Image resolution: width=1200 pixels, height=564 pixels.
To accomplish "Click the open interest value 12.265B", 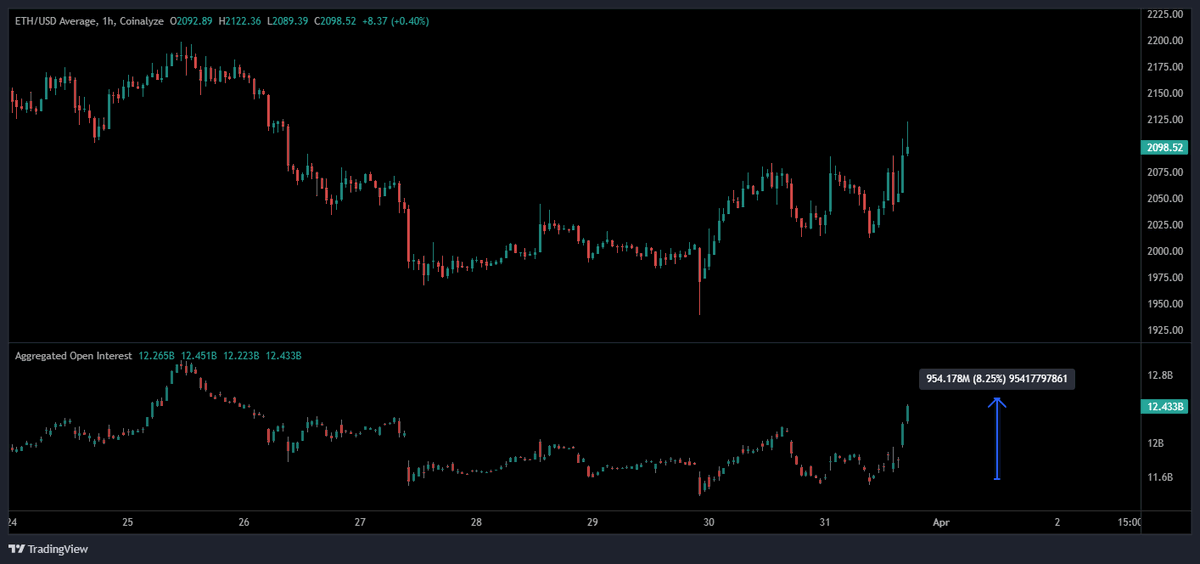I will tap(157, 356).
